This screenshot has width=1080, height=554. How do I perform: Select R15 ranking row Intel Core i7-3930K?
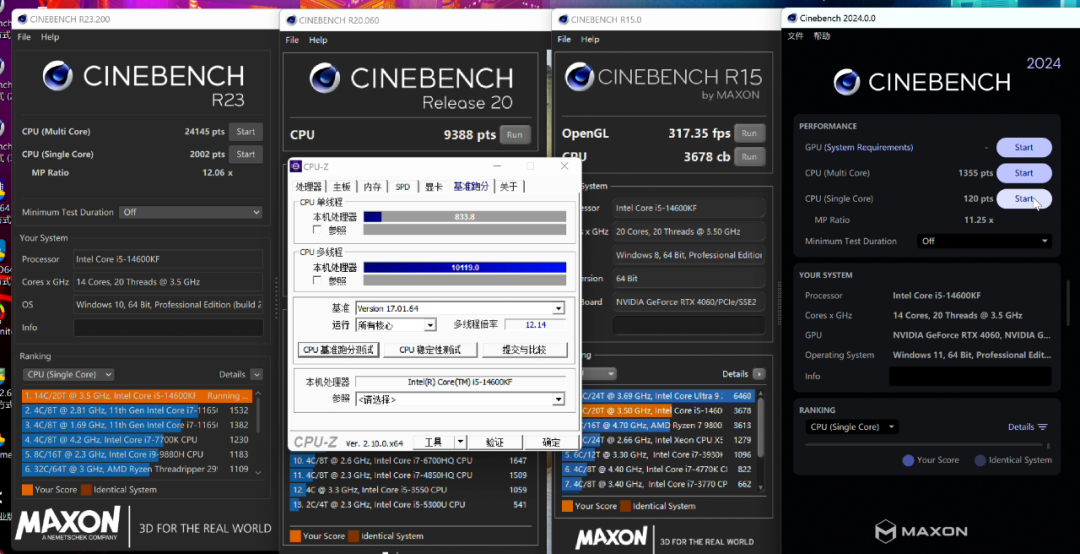658,455
